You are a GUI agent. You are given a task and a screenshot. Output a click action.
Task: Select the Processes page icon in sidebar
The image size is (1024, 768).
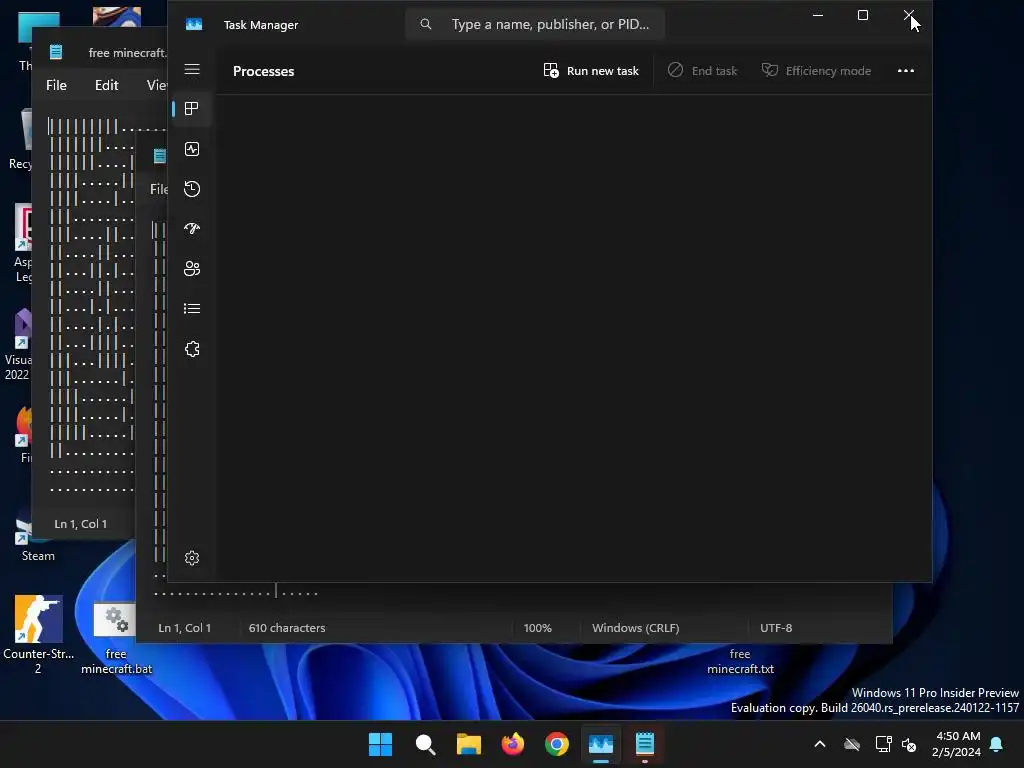tap(192, 108)
